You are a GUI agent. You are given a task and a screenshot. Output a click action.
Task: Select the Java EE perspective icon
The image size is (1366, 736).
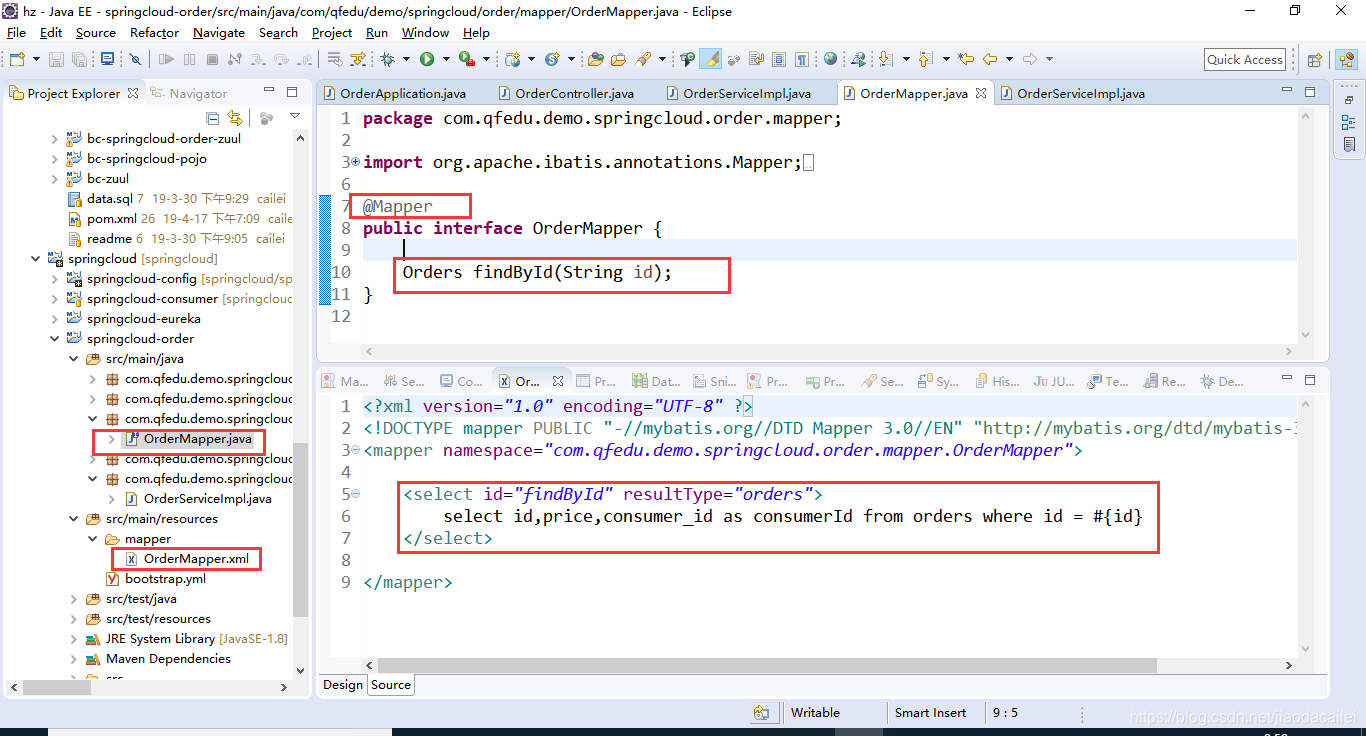[1346, 60]
